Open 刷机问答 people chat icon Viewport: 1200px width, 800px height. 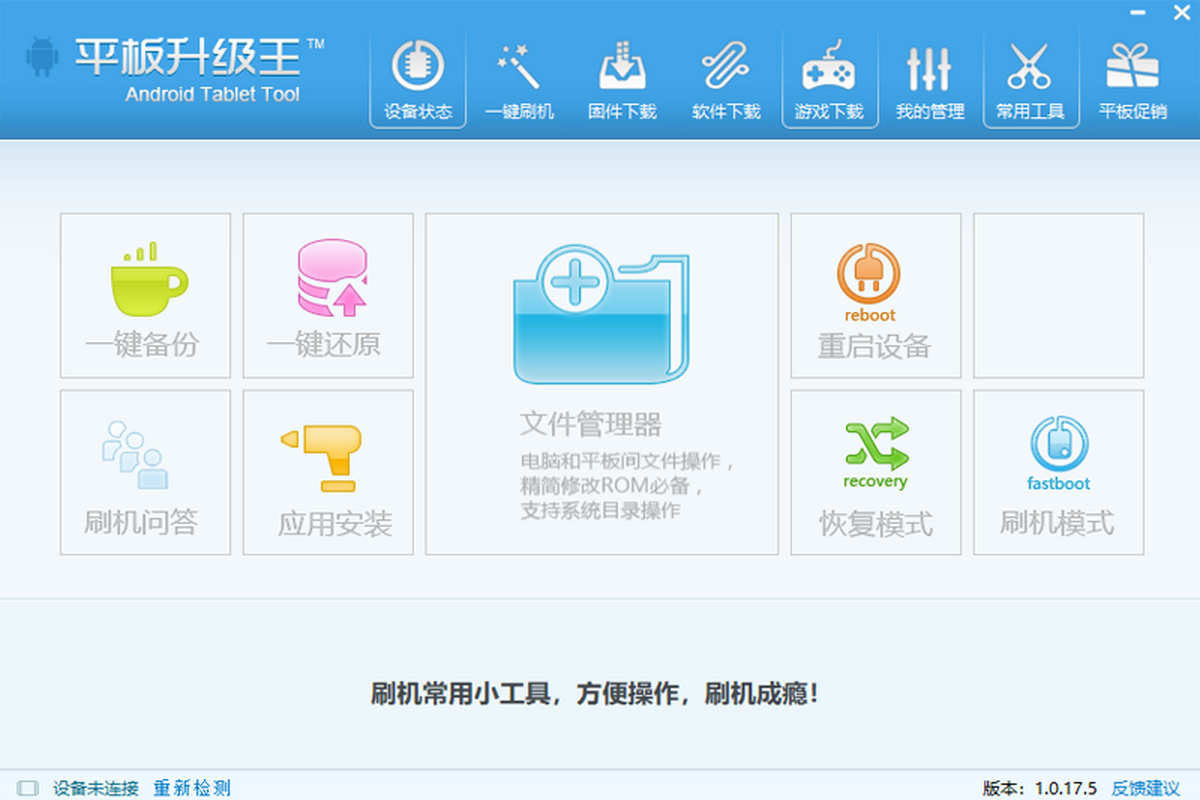point(135,455)
